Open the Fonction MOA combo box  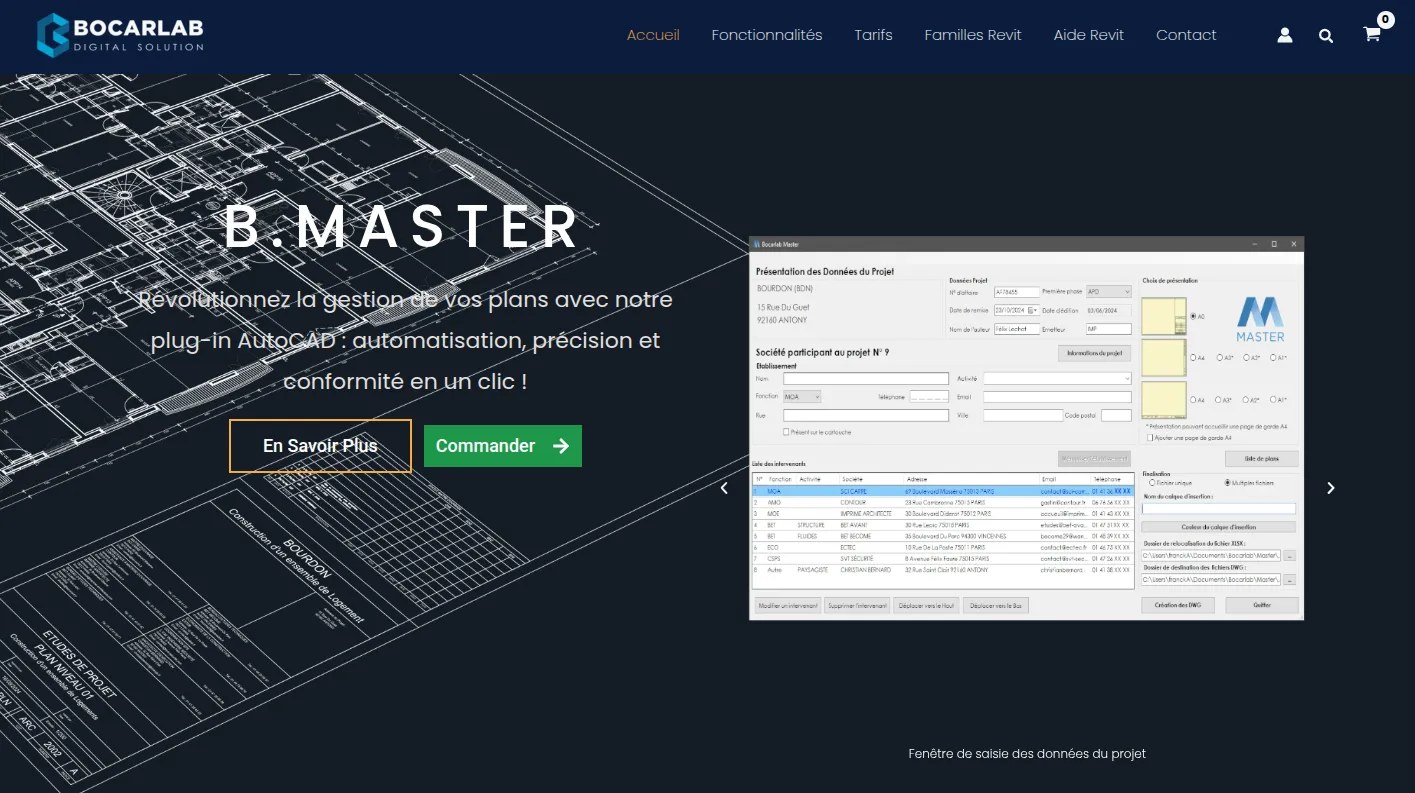802,397
